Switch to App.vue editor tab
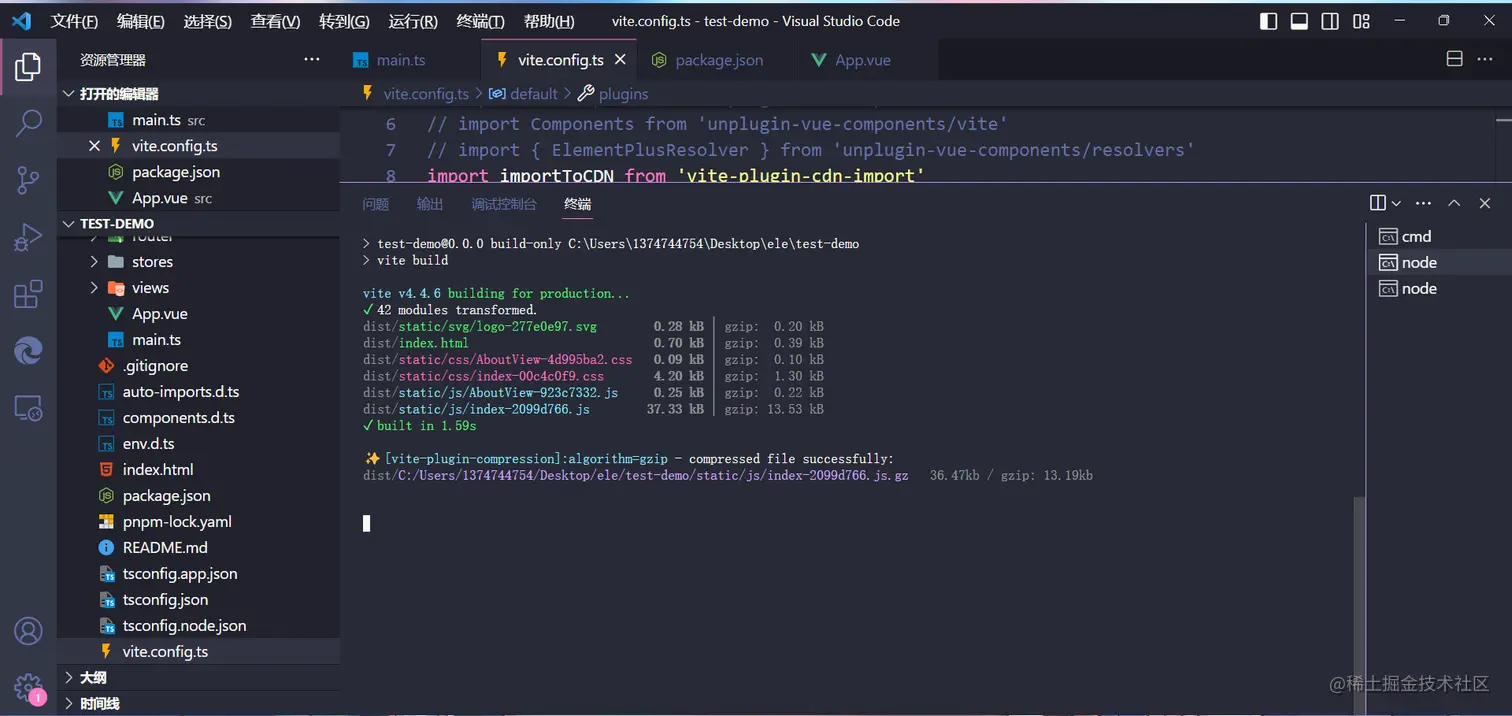This screenshot has height=716, width=1512. click(863, 60)
